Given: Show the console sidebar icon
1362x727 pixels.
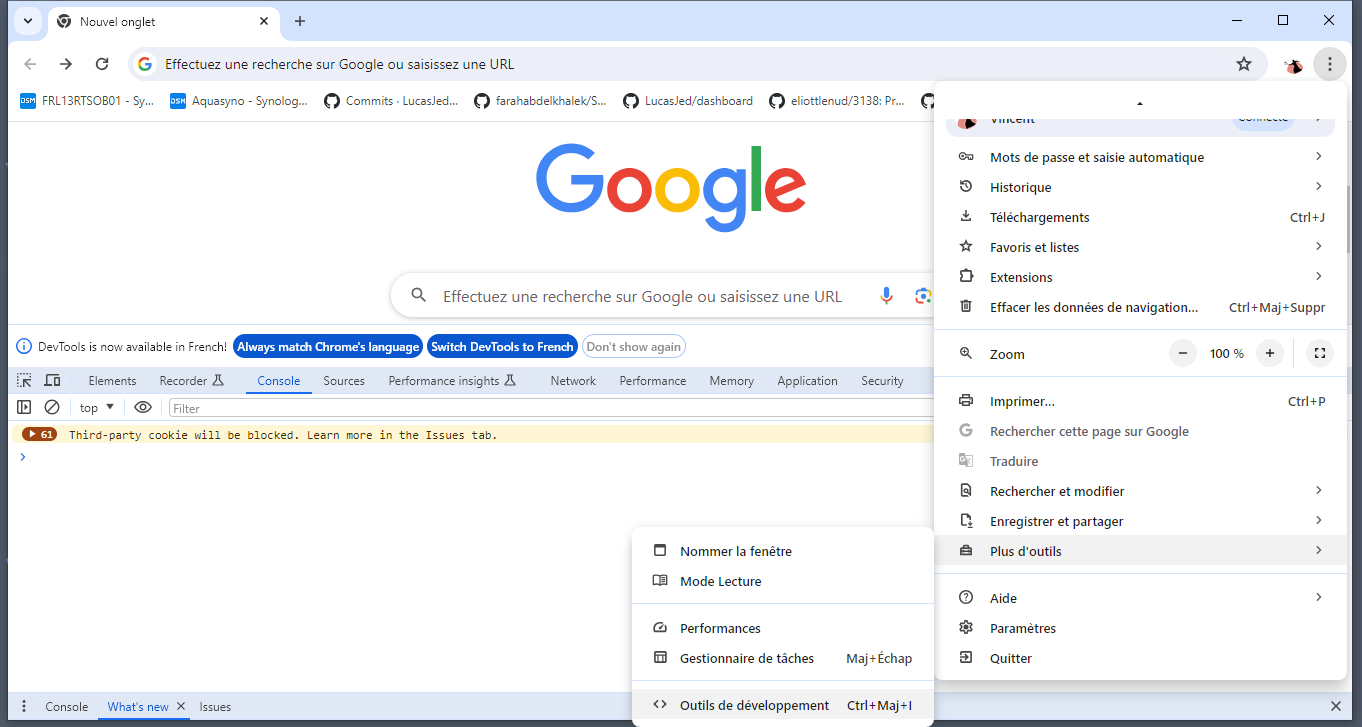Looking at the screenshot, I should coord(25,407).
